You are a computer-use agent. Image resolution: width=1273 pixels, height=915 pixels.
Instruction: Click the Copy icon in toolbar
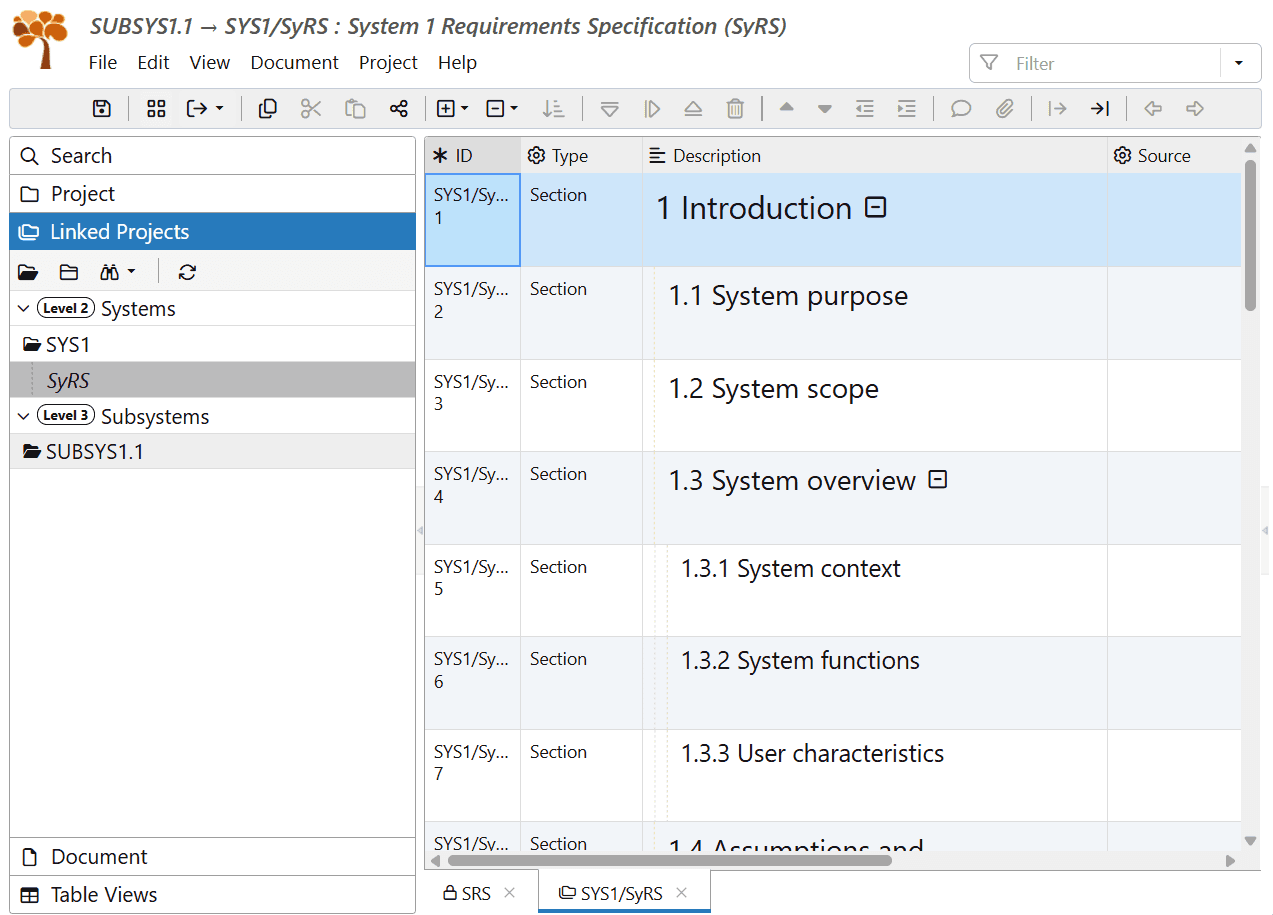click(x=267, y=109)
